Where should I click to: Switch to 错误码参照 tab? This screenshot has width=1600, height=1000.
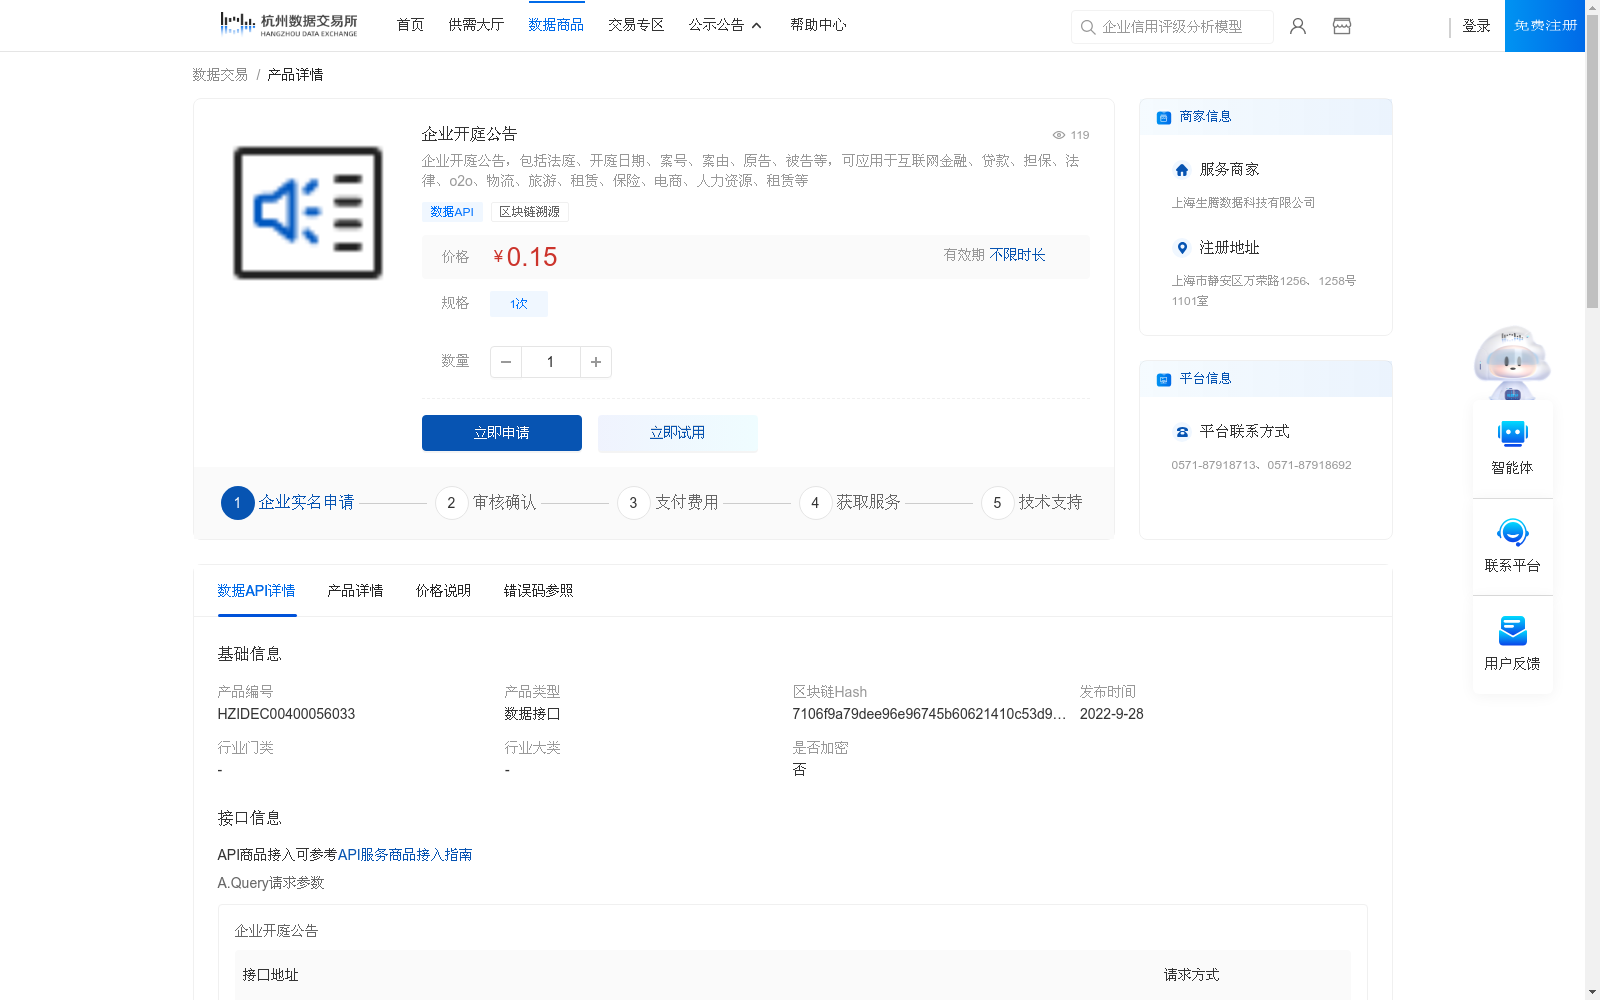click(538, 591)
